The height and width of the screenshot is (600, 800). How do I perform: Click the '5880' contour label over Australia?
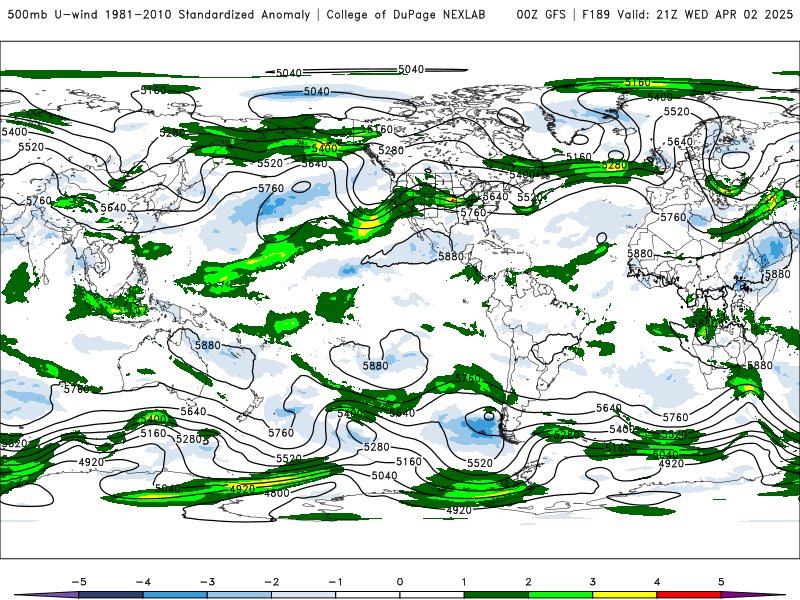[x=208, y=345]
